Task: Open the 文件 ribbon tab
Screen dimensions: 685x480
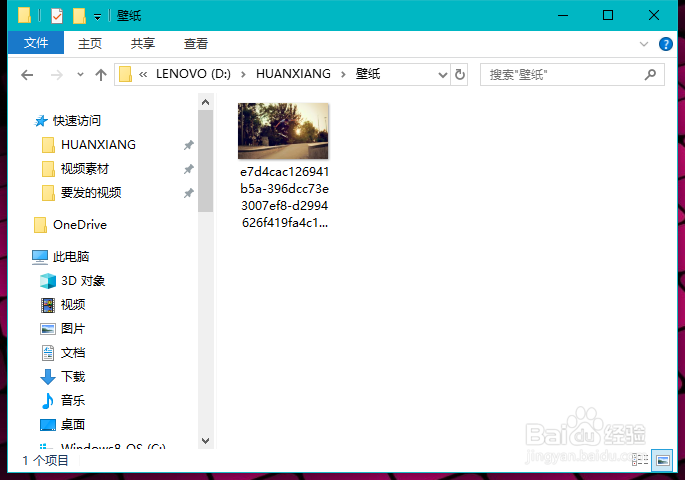Action: pos(36,43)
